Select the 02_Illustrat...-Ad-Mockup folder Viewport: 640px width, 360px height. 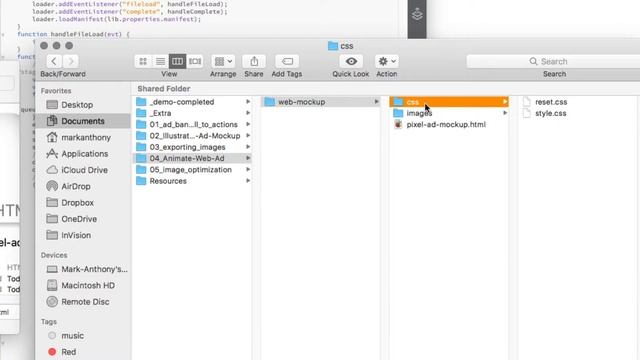193,136
